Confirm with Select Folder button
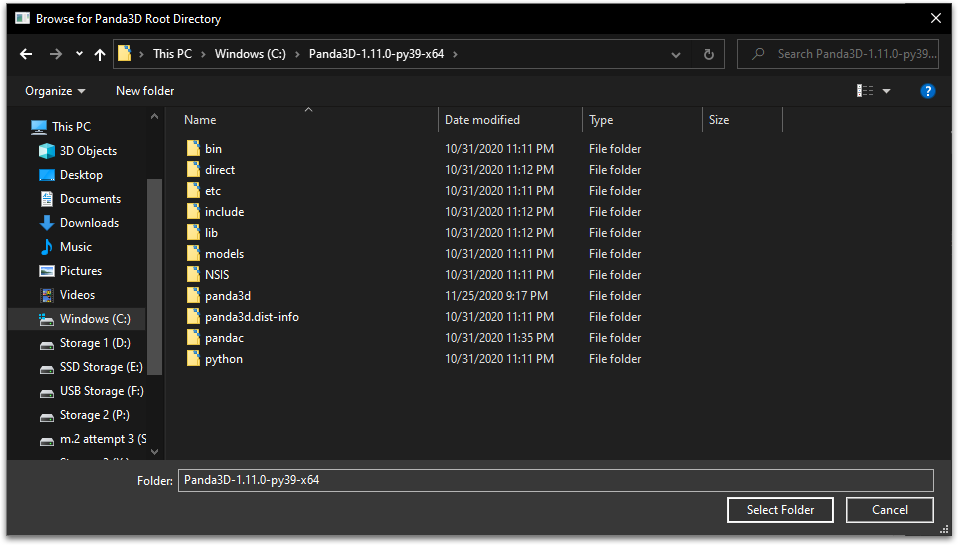Image resolution: width=958 pixels, height=545 pixels. click(780, 510)
